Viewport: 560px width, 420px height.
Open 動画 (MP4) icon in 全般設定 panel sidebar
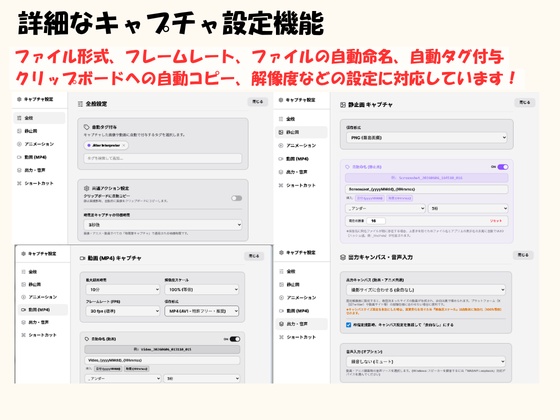pos(19,157)
